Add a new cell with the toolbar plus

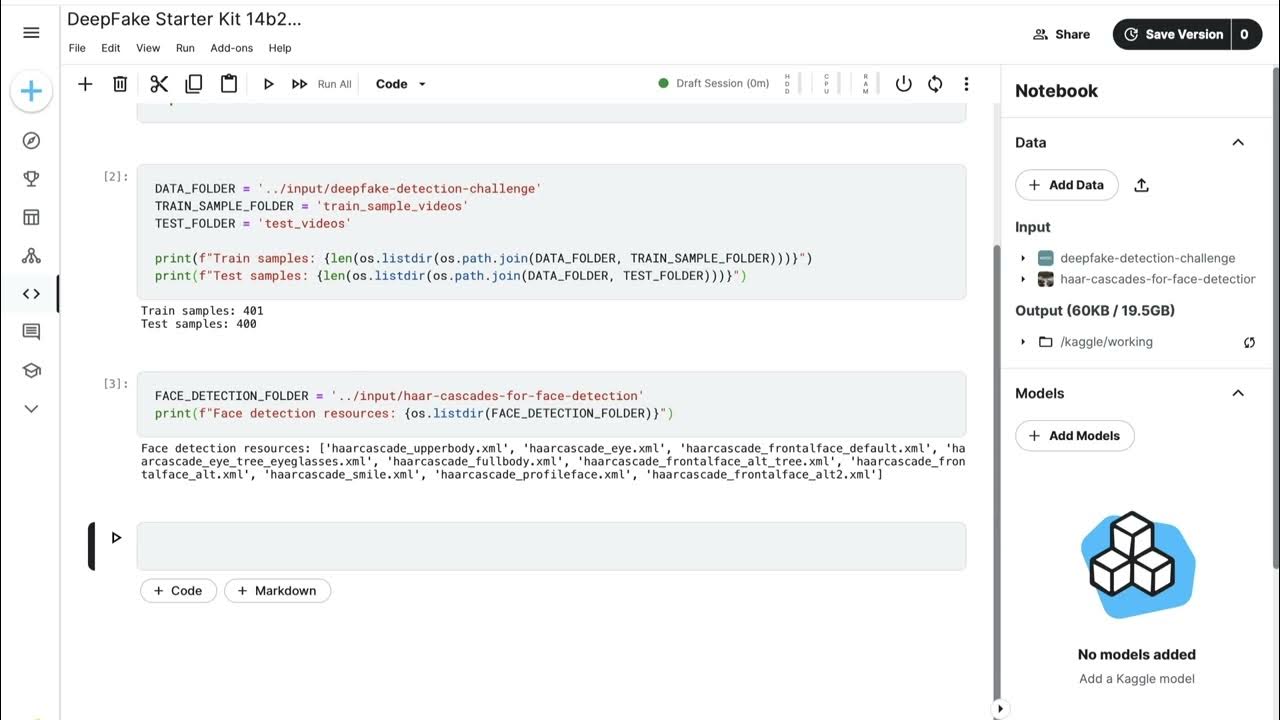click(x=85, y=84)
